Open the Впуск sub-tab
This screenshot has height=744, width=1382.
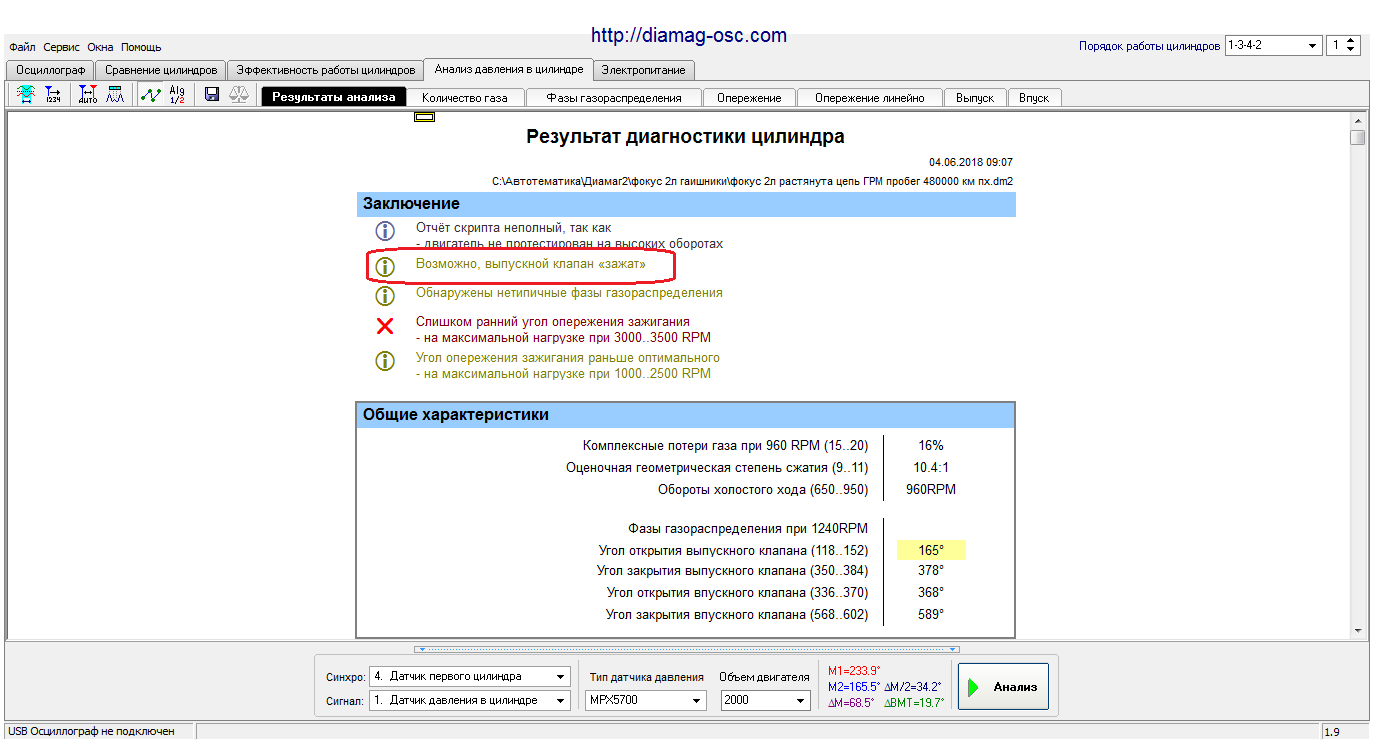pyautogui.click(x=1034, y=98)
